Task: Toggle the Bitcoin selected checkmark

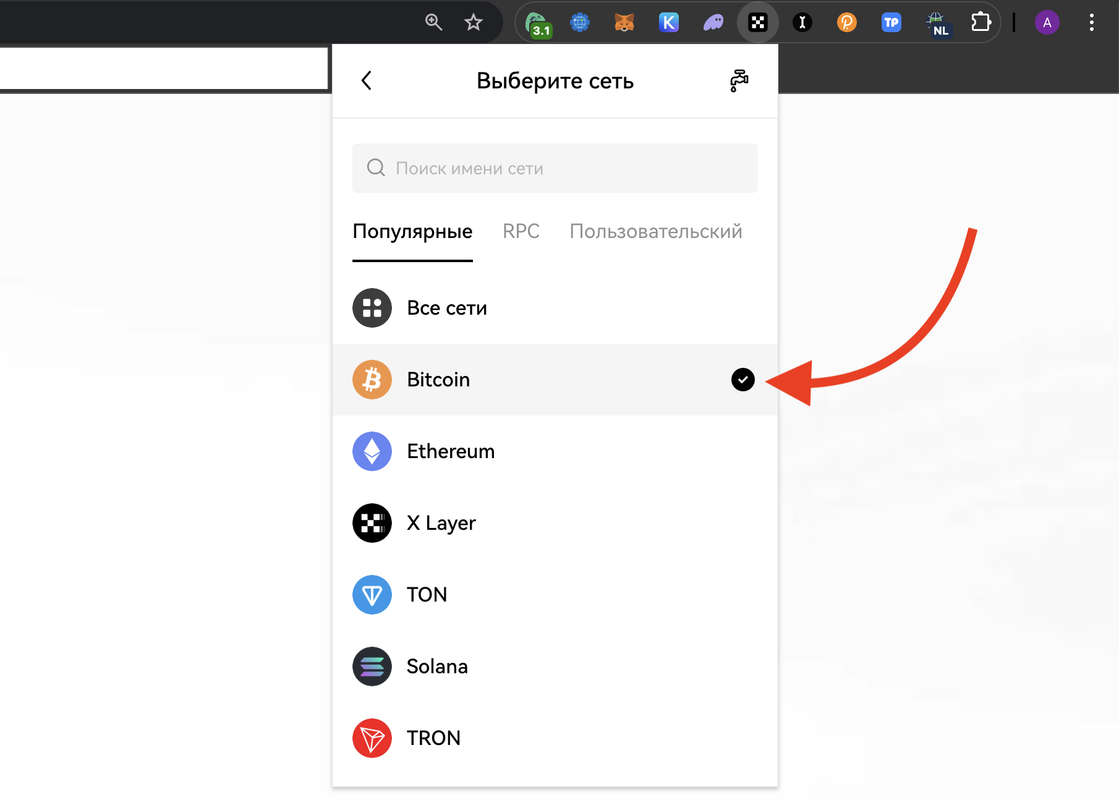Action: pos(743,380)
